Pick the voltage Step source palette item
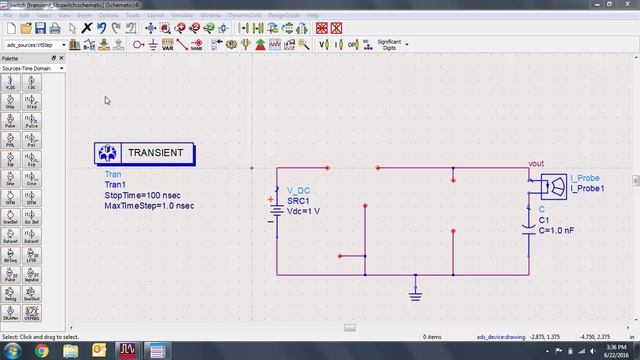The height and width of the screenshot is (360, 640). (11, 102)
